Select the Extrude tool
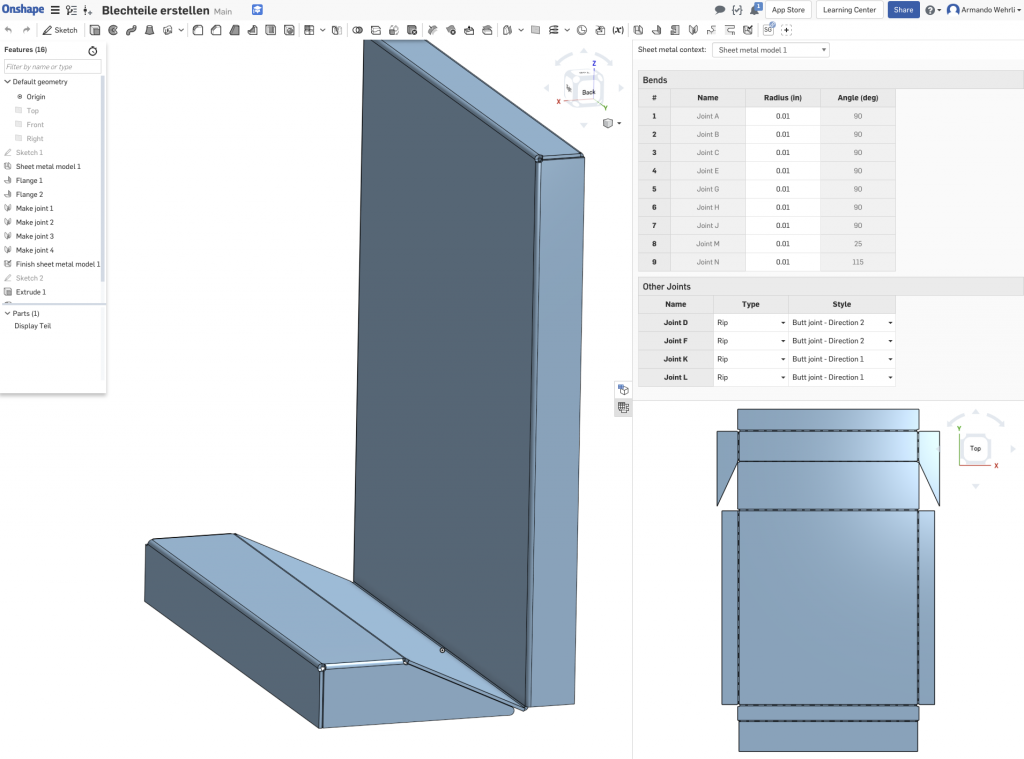 pos(95,30)
